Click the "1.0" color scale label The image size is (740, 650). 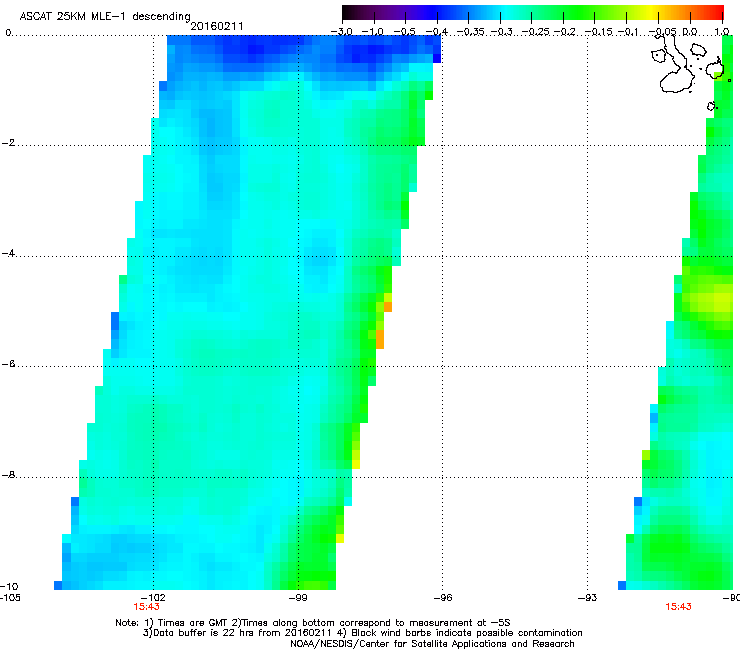[722, 32]
